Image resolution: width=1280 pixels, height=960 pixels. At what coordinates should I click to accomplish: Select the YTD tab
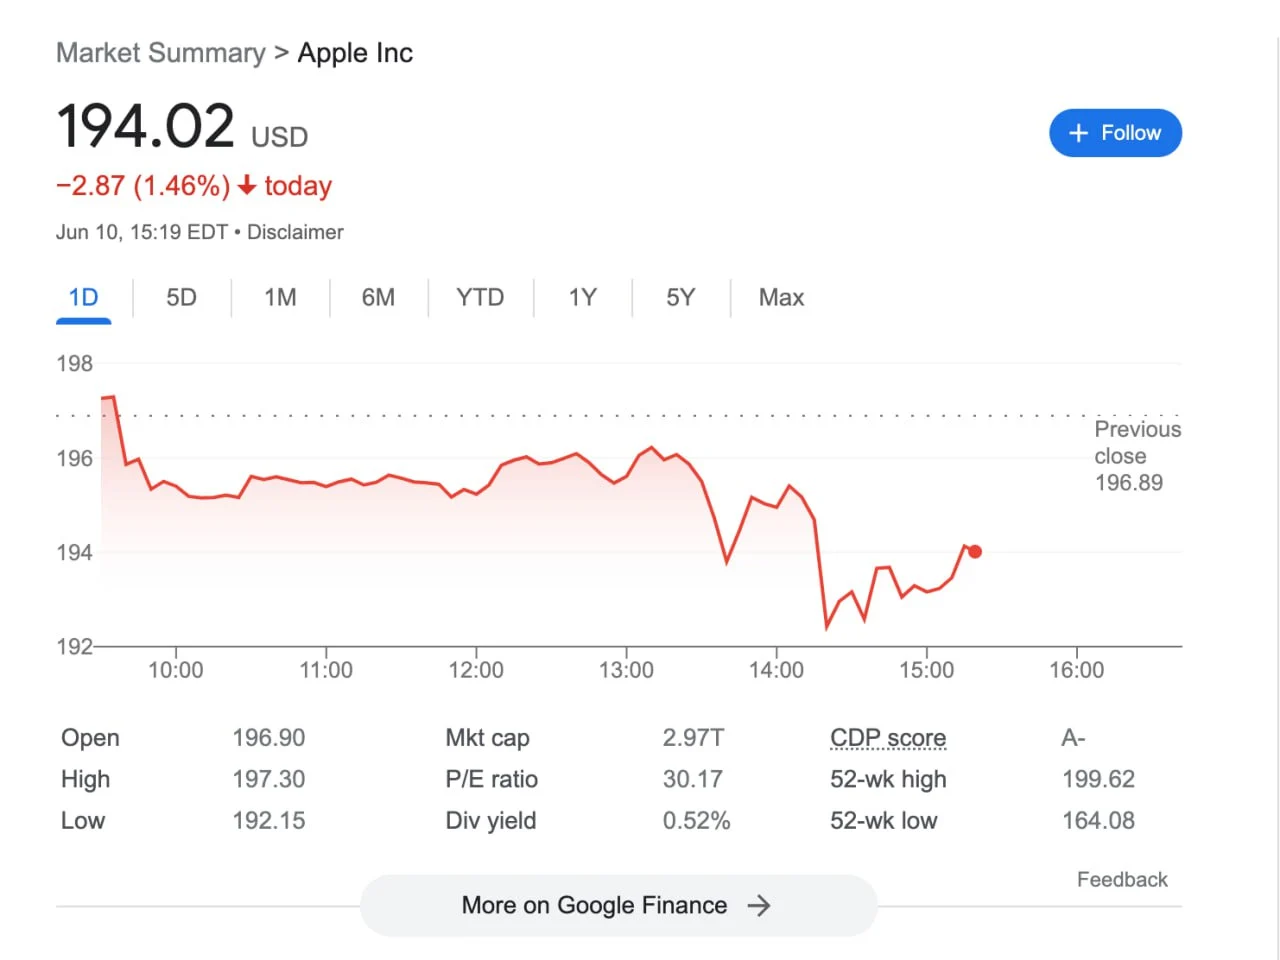coord(480,298)
